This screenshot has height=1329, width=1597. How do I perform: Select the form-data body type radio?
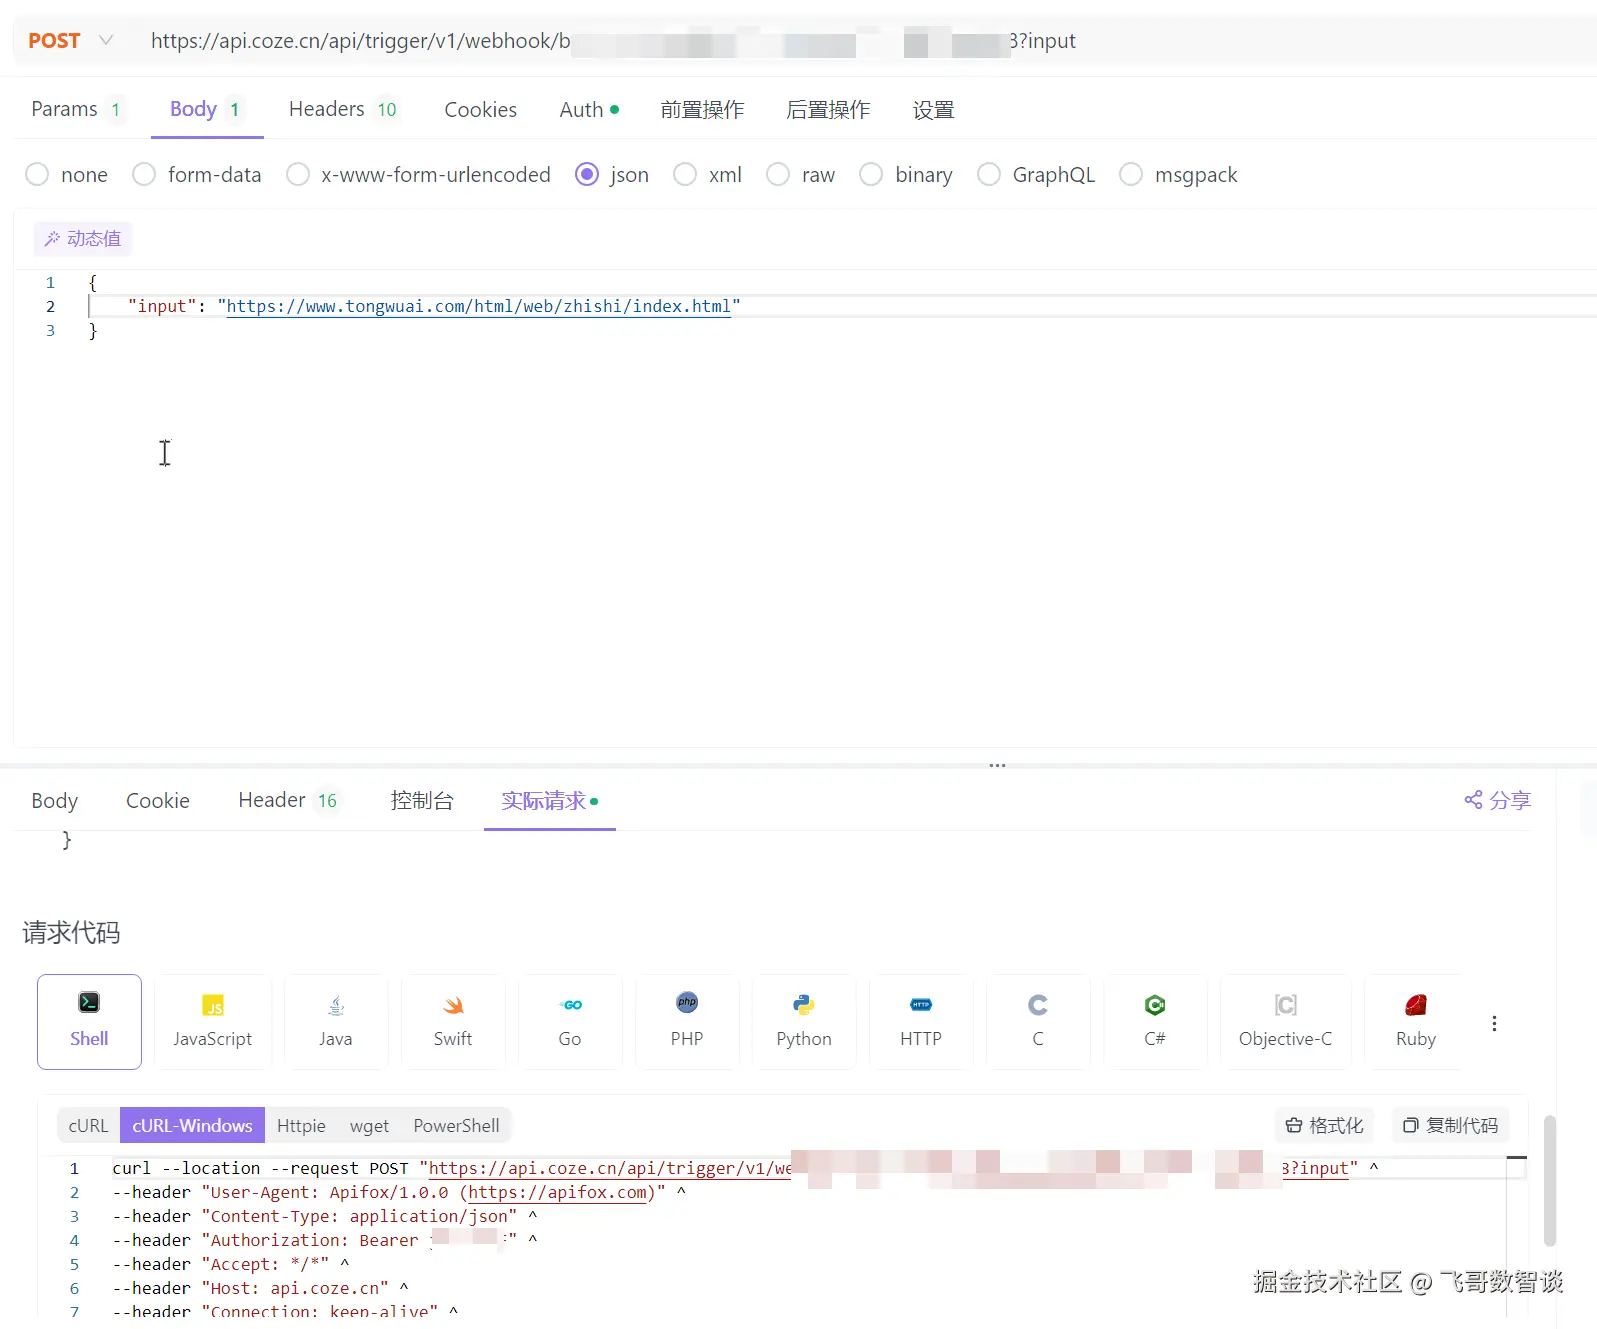[144, 175]
